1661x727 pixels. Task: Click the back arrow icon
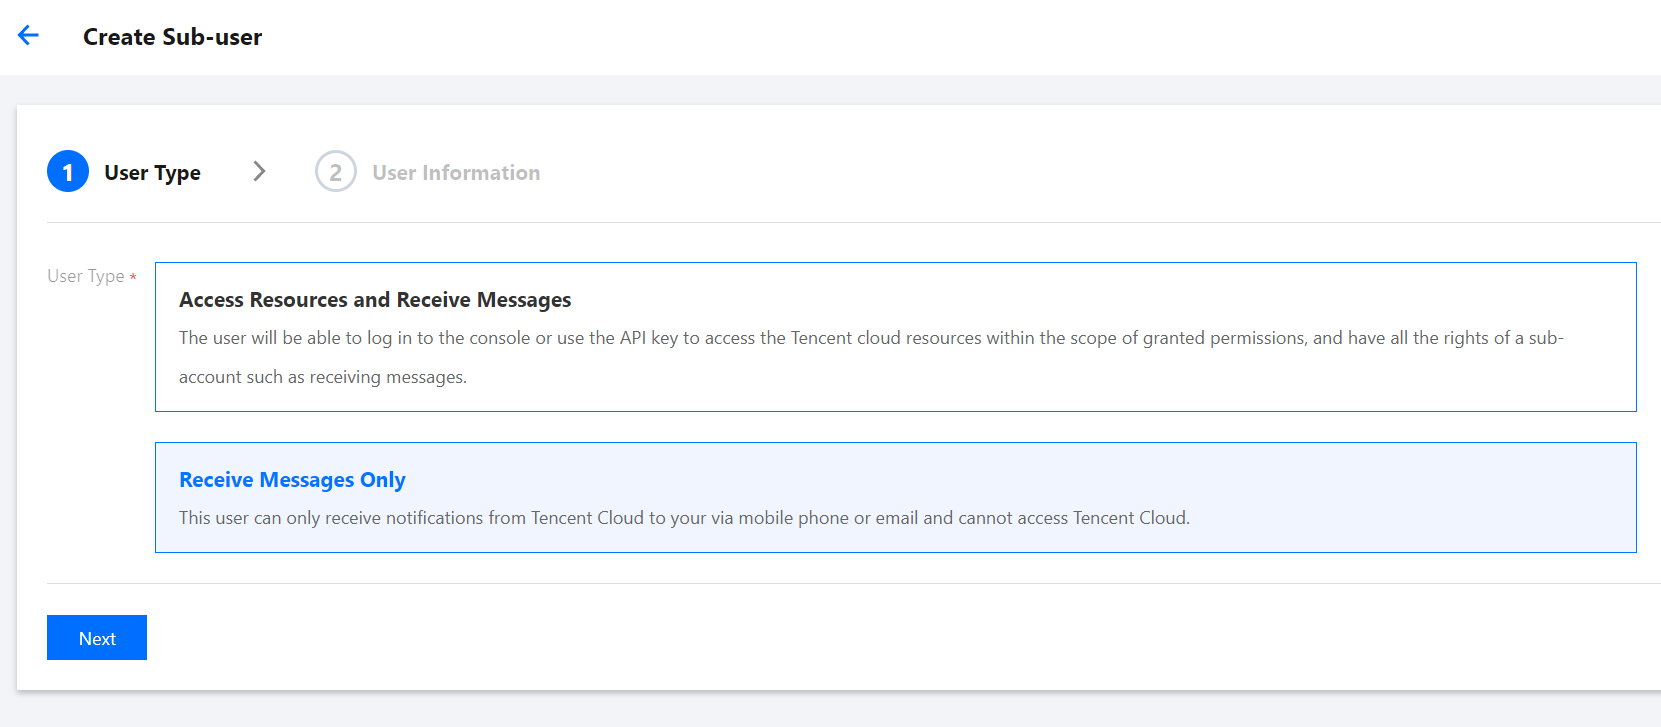pyautogui.click(x=28, y=36)
